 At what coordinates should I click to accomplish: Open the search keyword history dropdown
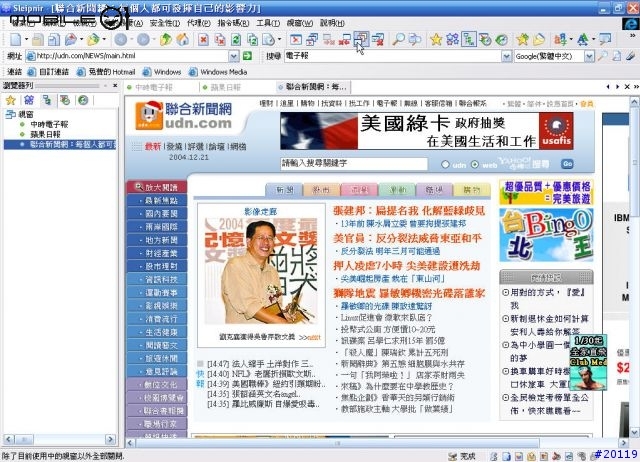coord(506,56)
